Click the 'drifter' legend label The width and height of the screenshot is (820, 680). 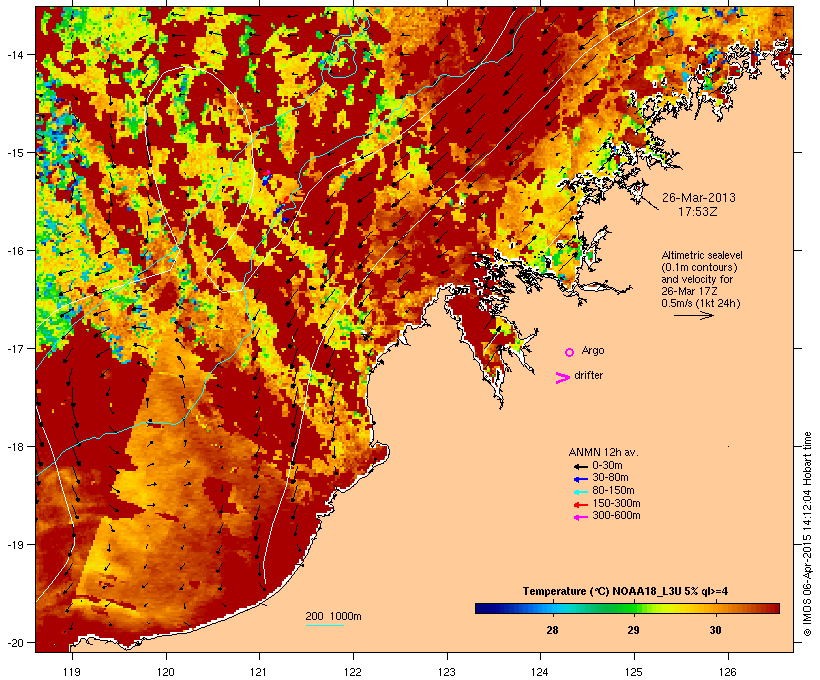pyautogui.click(x=588, y=376)
